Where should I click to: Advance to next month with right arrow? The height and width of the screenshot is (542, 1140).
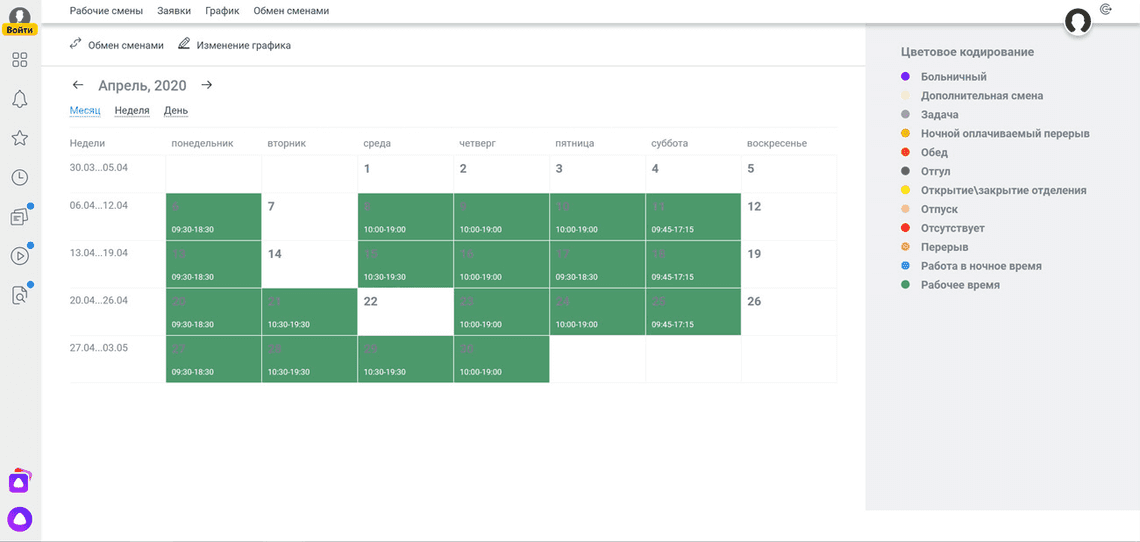[206, 85]
